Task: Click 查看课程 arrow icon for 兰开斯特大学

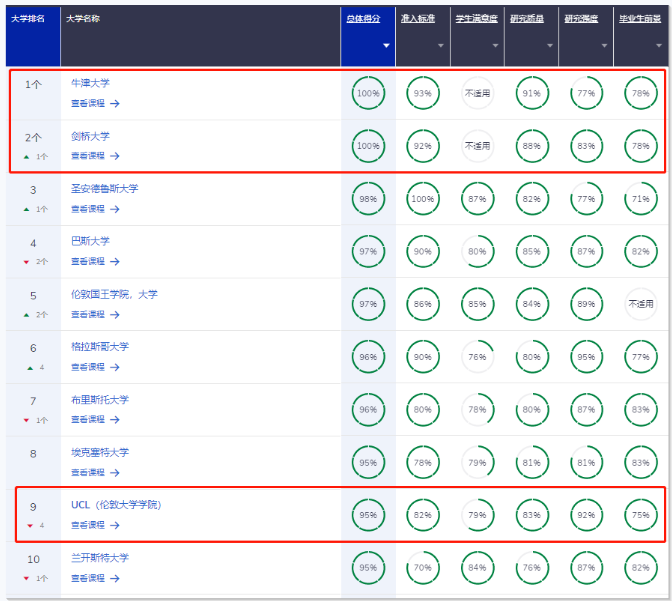Action: 115,579
